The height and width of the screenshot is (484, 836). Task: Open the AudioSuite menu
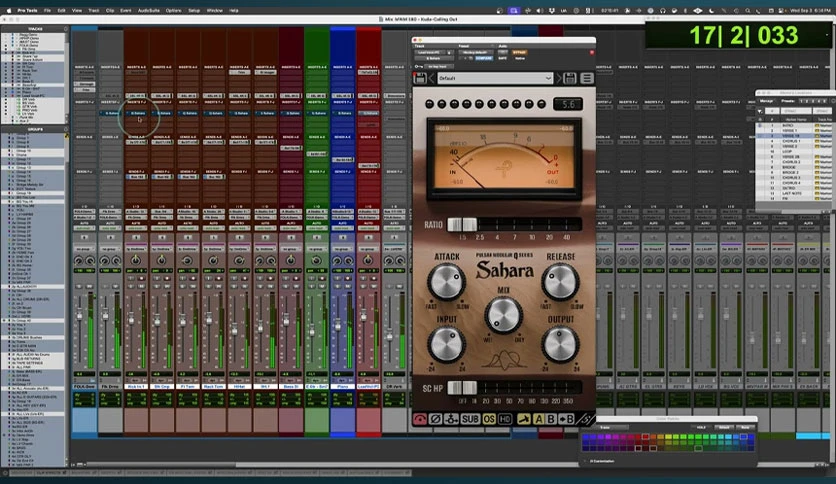tap(149, 10)
